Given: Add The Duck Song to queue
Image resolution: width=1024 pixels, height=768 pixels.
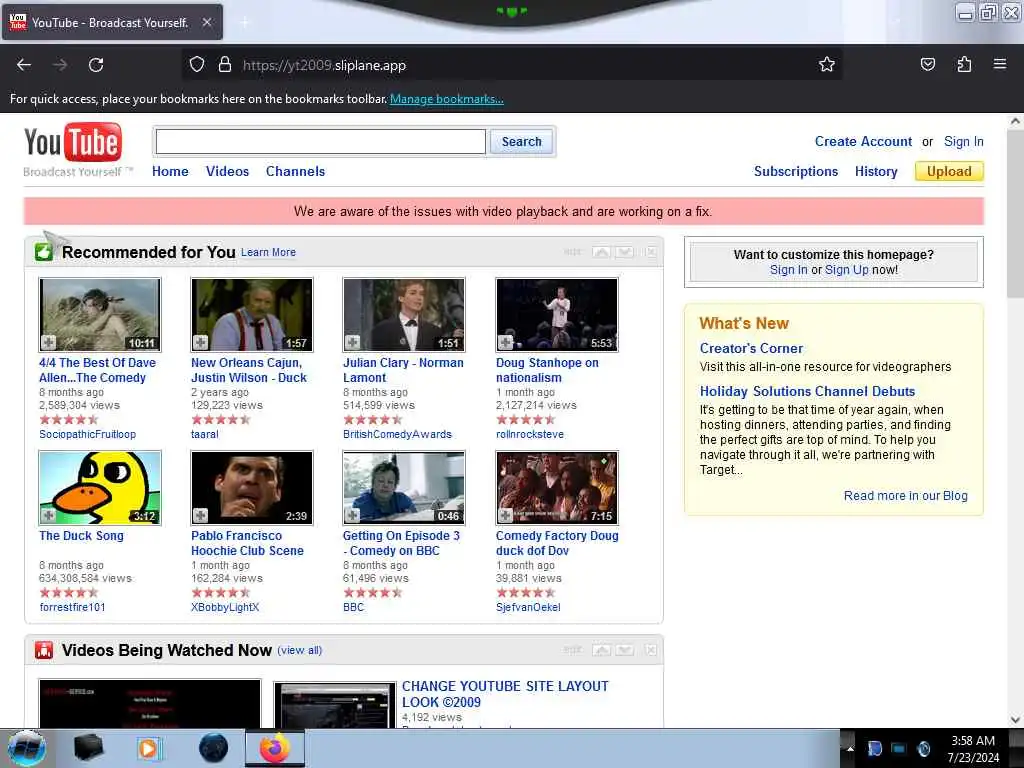Looking at the screenshot, I should pos(49,515).
